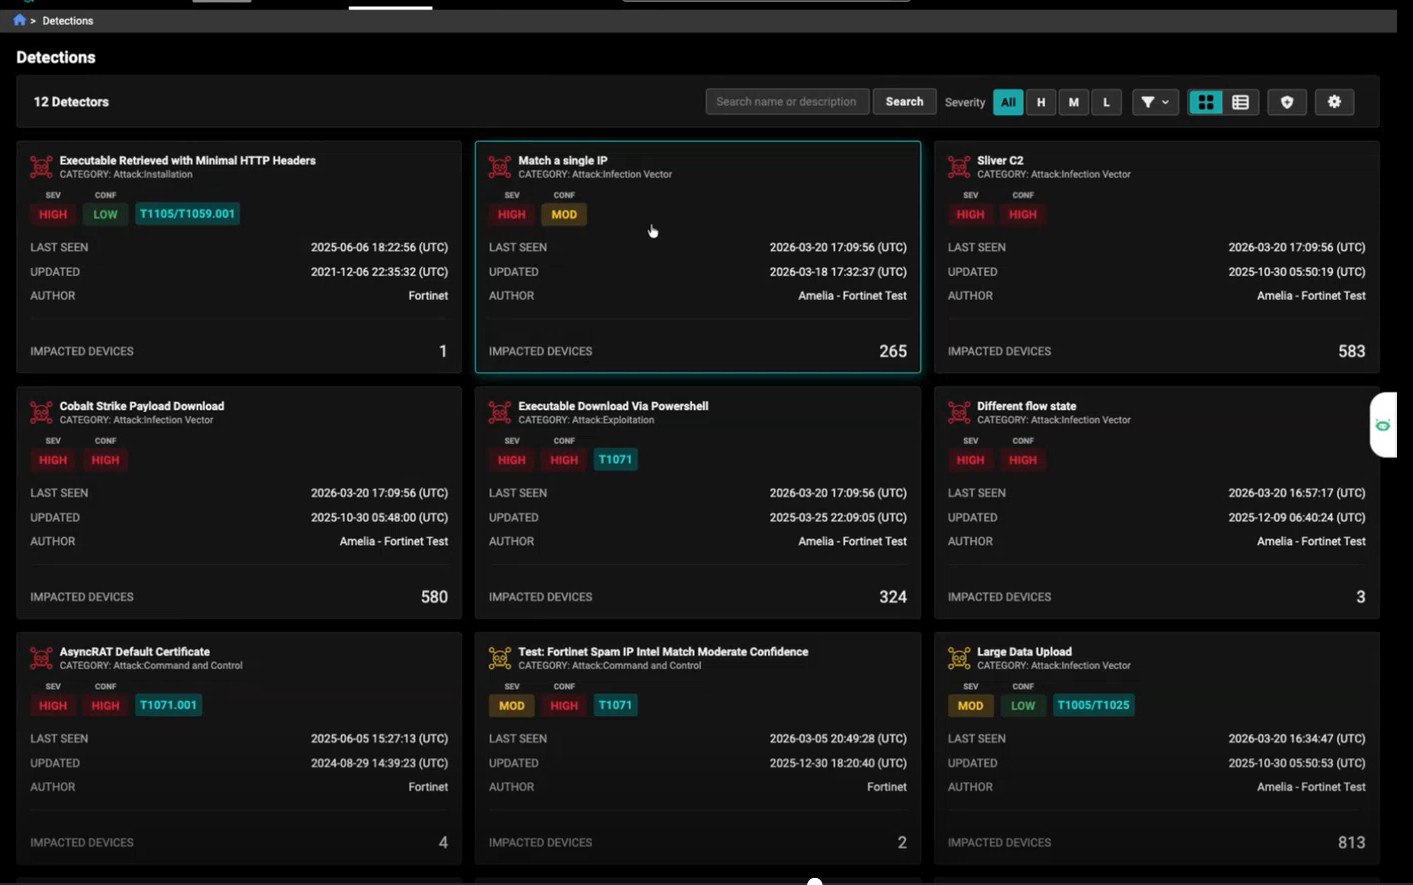The image size is (1413, 885).
Task: Click the Large Data Upload detector icon
Action: tap(959, 658)
